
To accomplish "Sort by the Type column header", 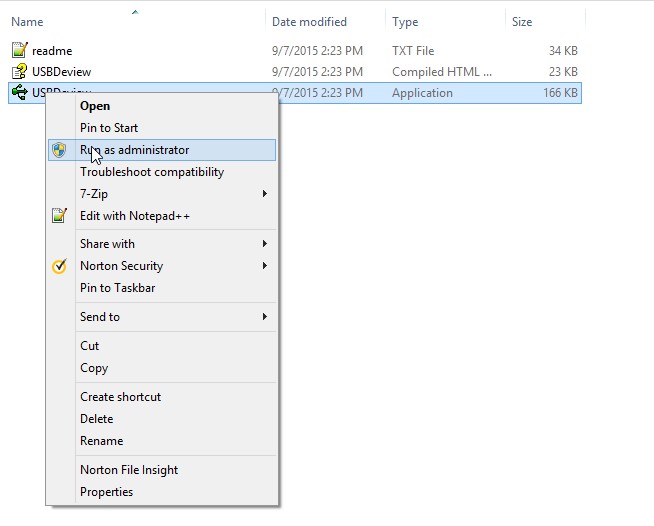I will click(x=405, y=22).
